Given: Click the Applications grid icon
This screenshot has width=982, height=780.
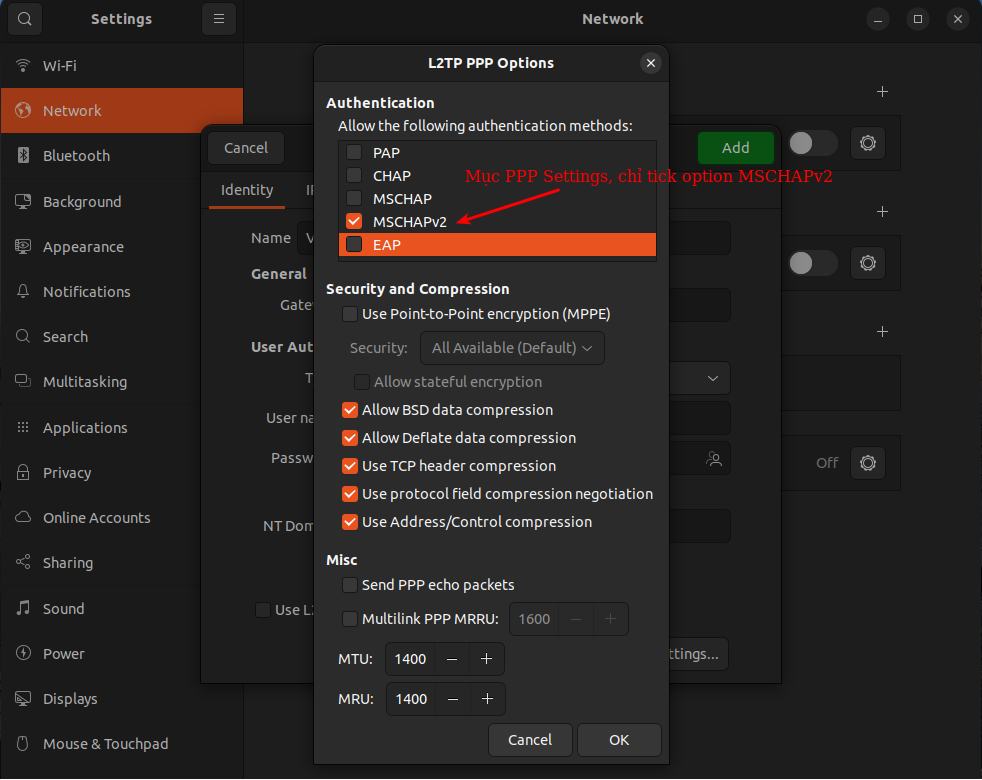Looking at the screenshot, I should 23,427.
